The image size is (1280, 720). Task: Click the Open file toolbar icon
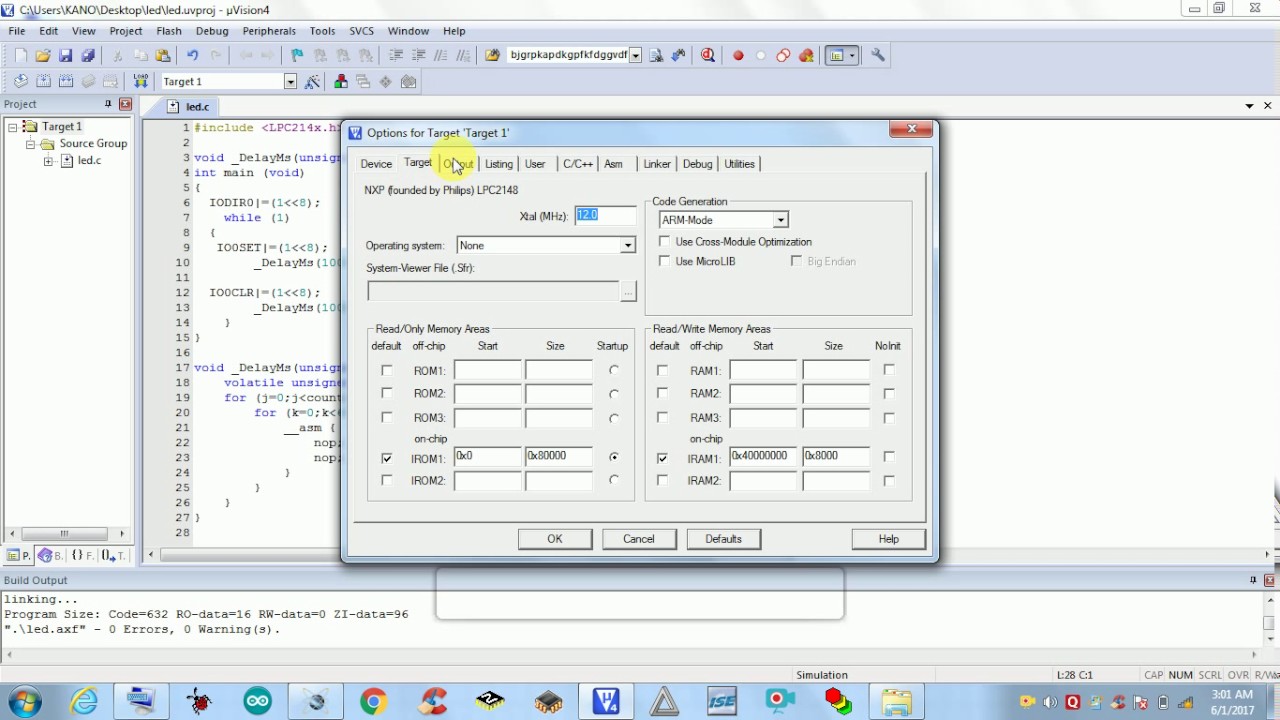(42, 56)
